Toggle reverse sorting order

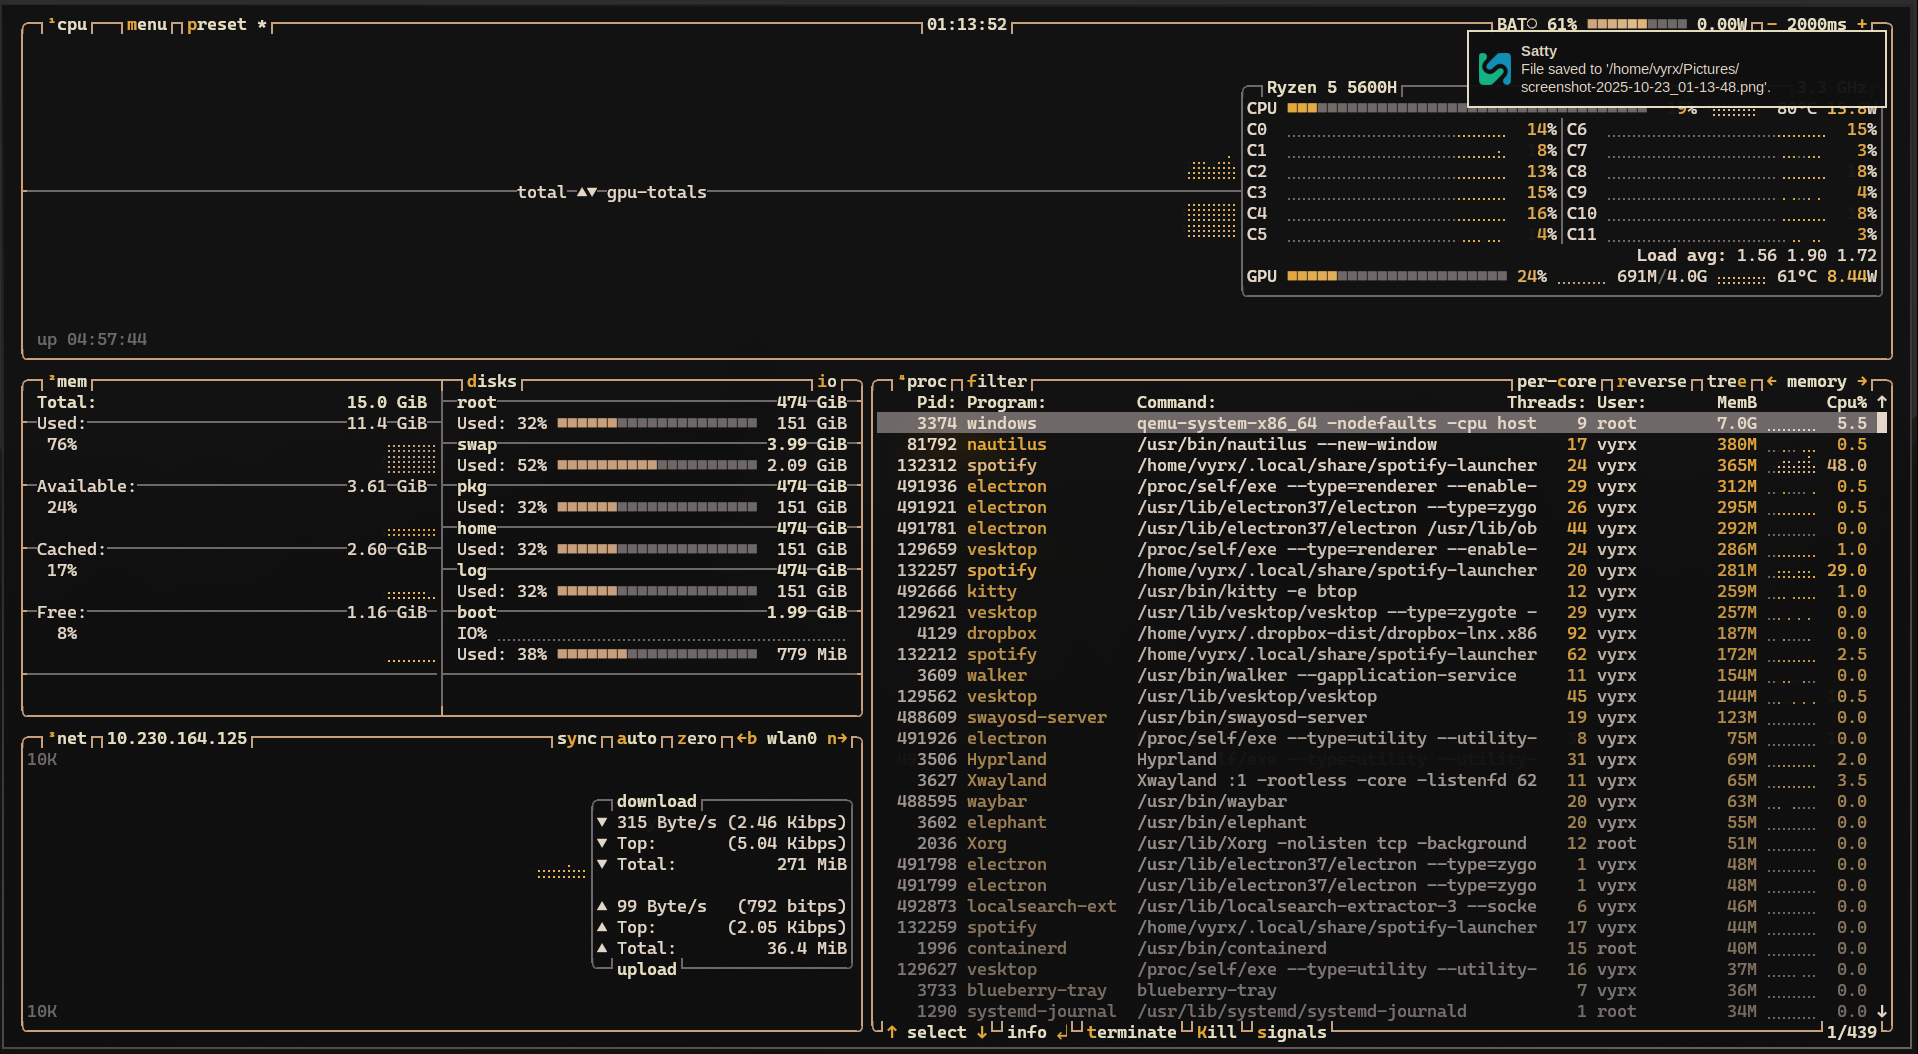point(1652,382)
